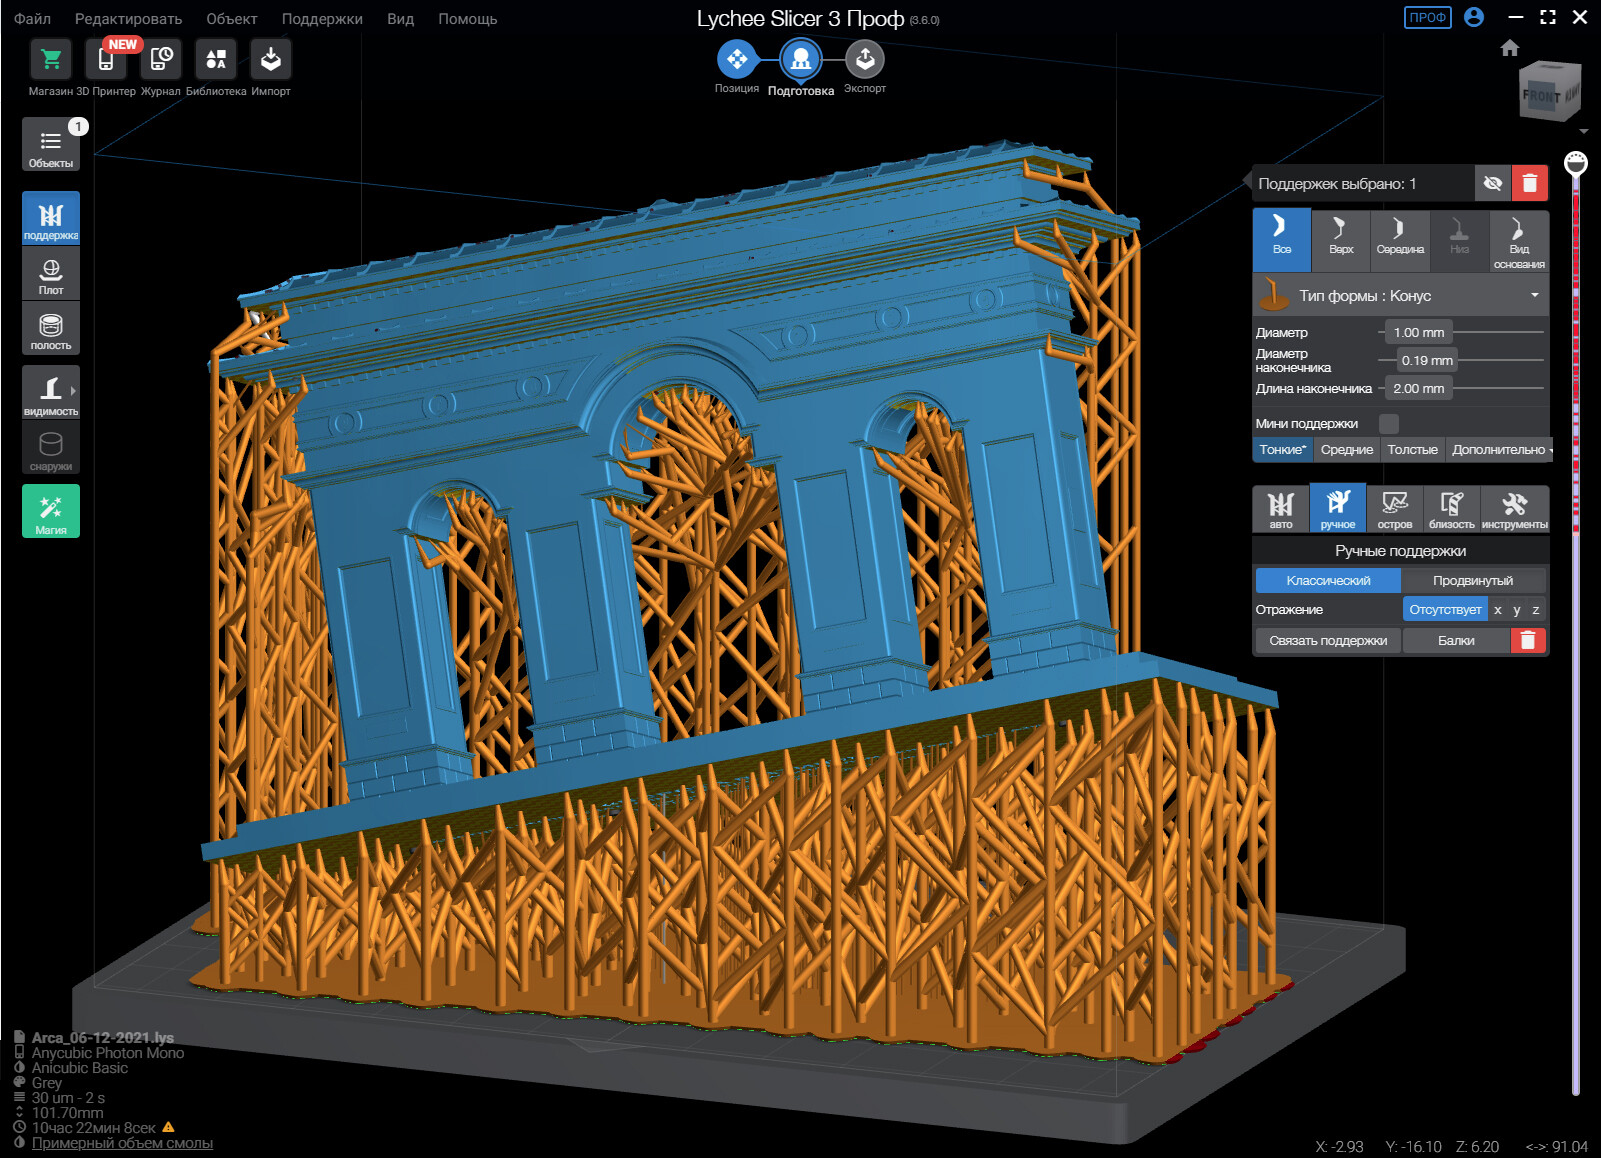Click the Связать поддержки button
The width and height of the screenshot is (1601, 1158).
pyautogui.click(x=1328, y=640)
